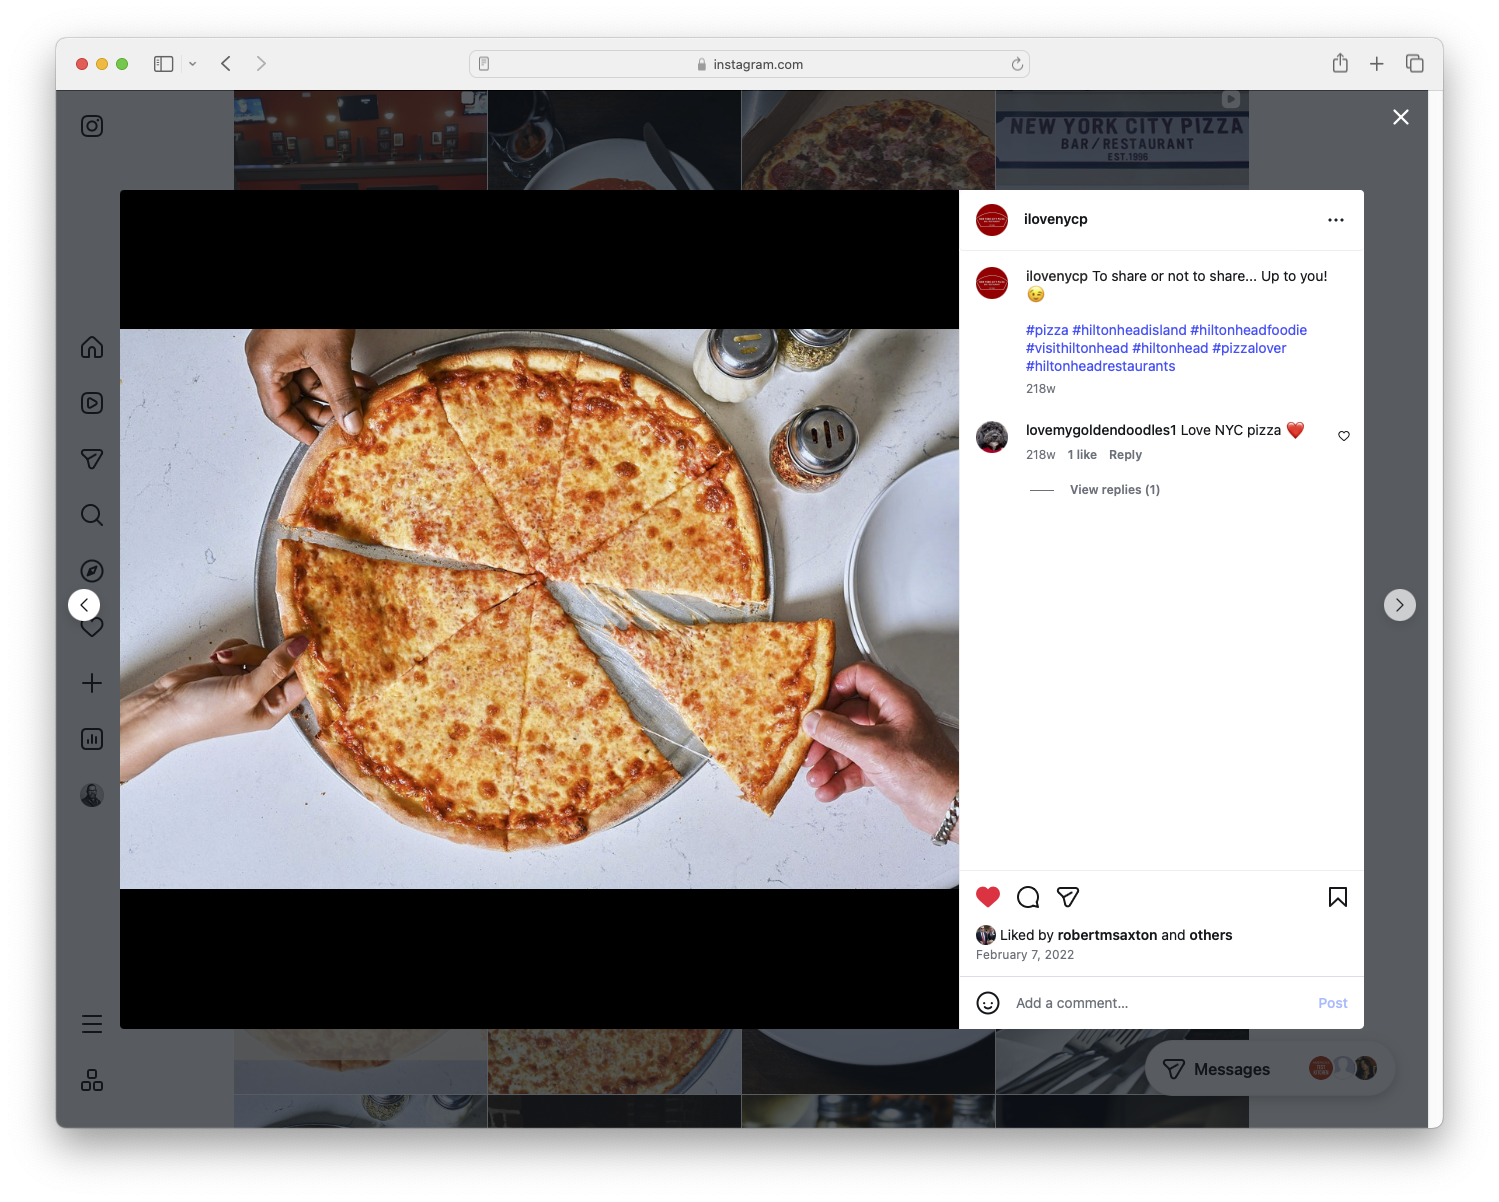Click Reply on lovemygoldendoodles1's comment
This screenshot has height=1202, width=1499.
(1125, 454)
